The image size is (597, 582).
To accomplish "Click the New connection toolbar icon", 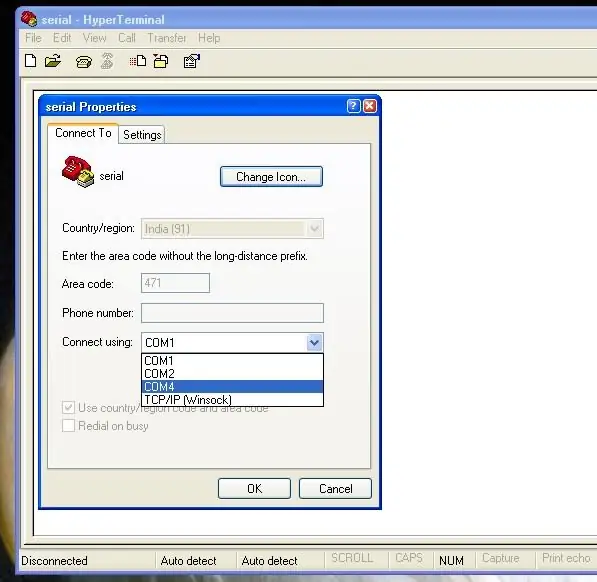I will [x=30, y=61].
